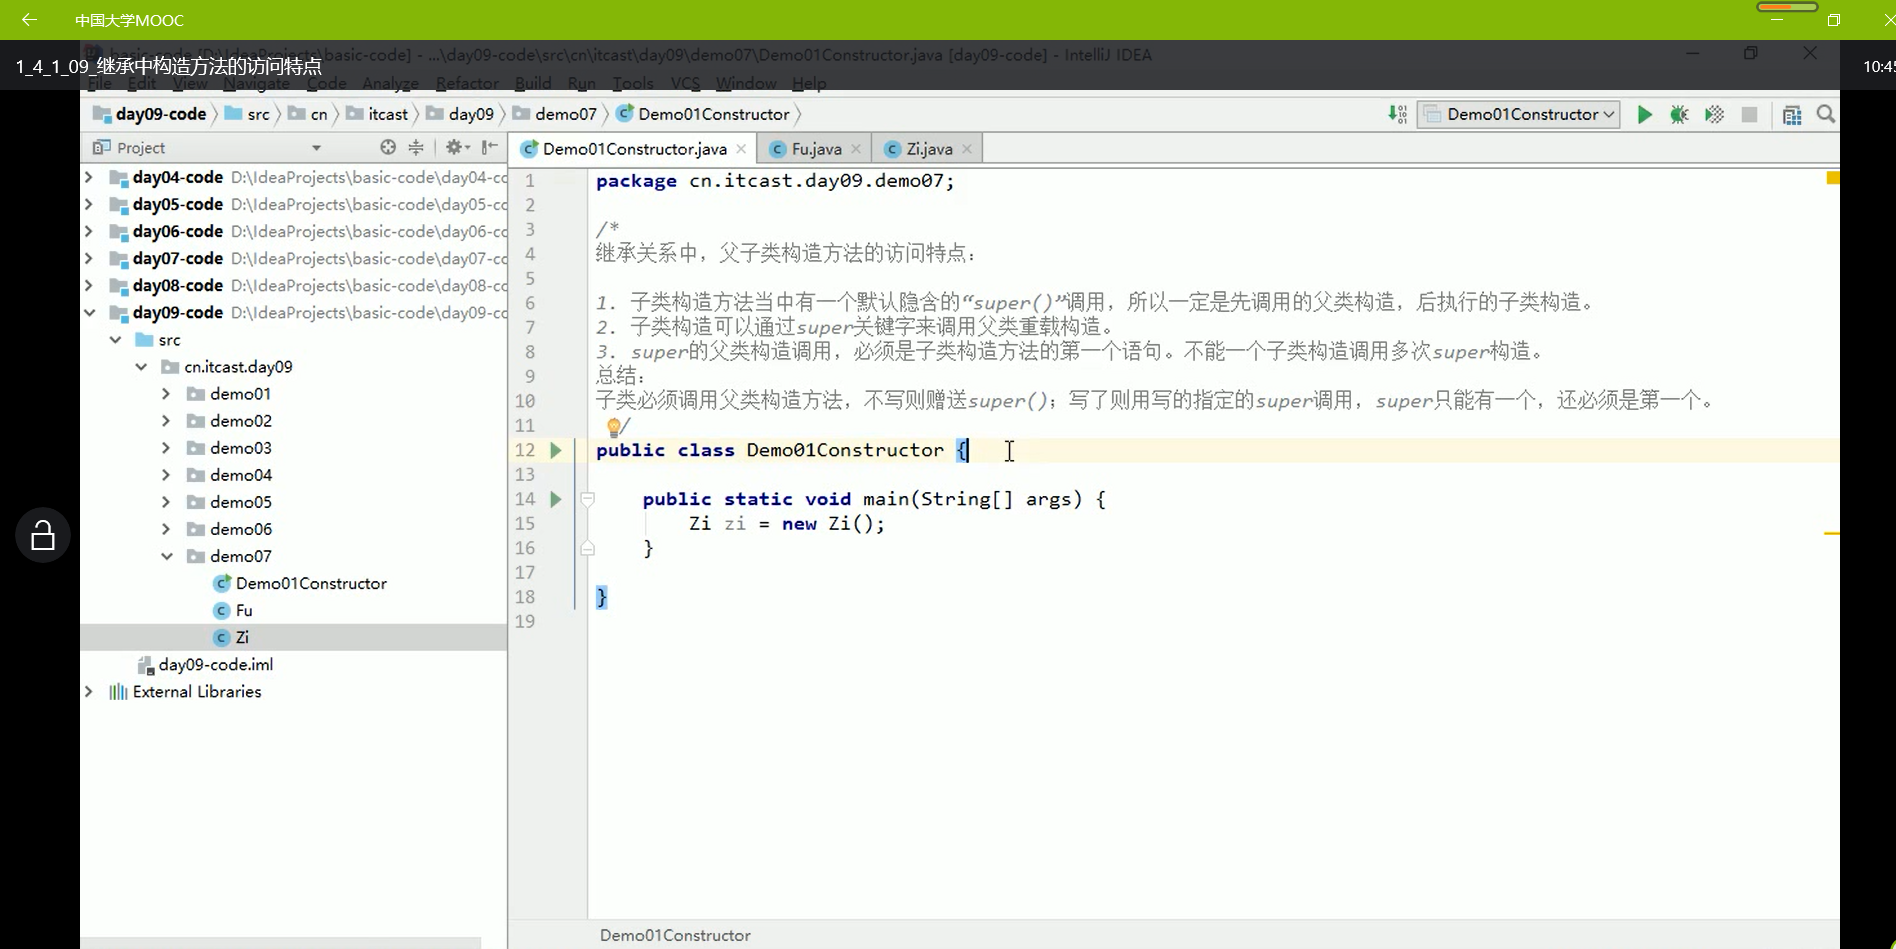Close the Zi.java tab
Viewport: 1896px width, 949px height.
pos(967,149)
